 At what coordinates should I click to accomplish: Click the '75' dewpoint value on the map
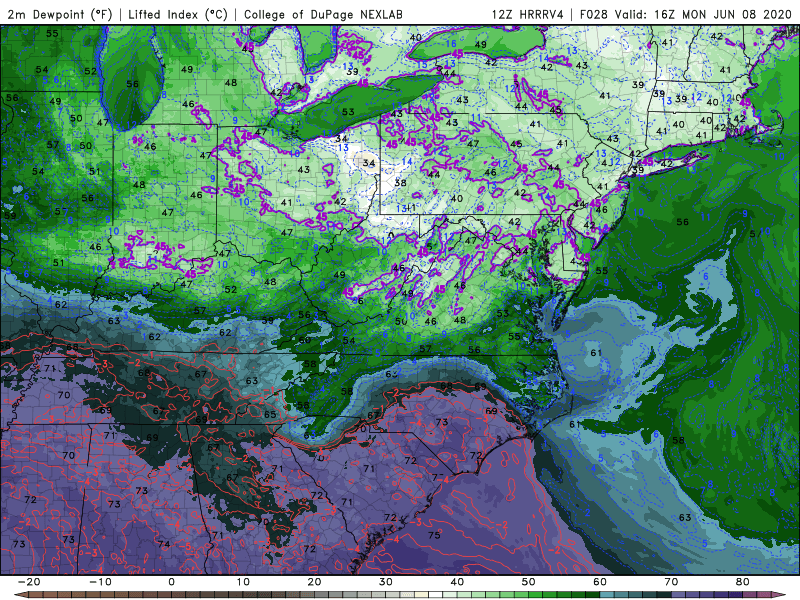click(434, 535)
